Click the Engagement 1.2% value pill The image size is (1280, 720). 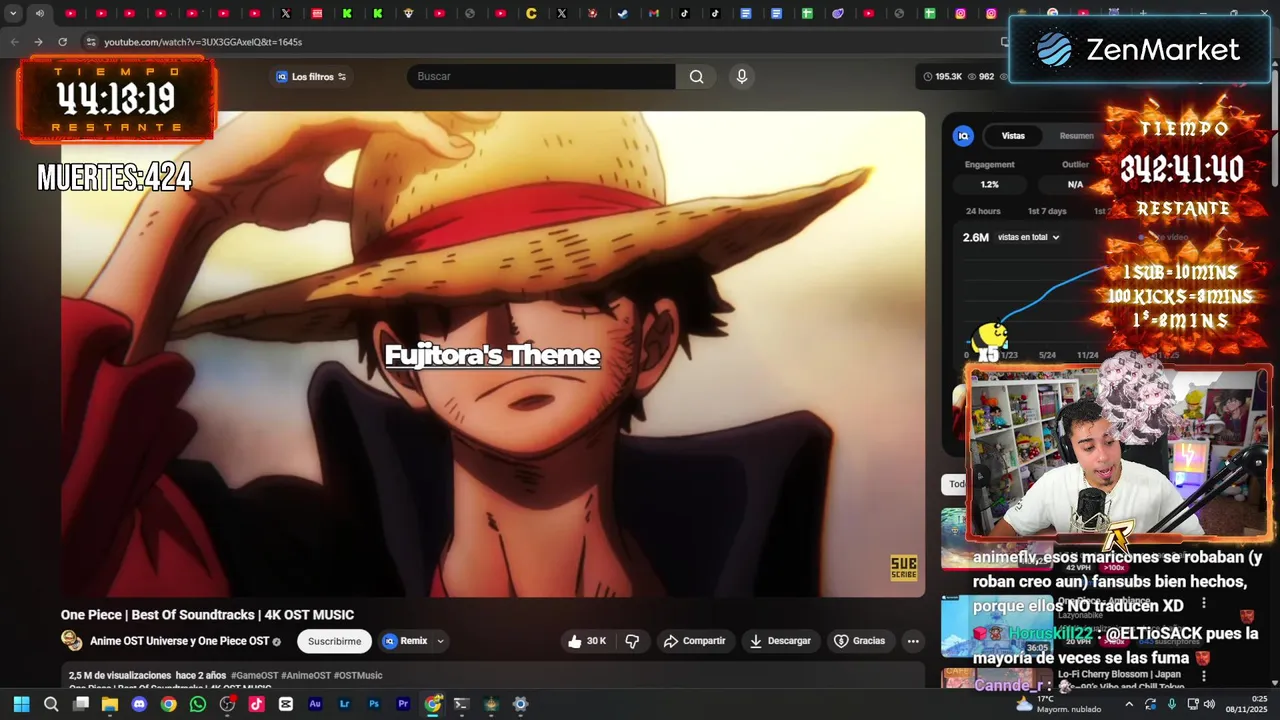pos(989,184)
